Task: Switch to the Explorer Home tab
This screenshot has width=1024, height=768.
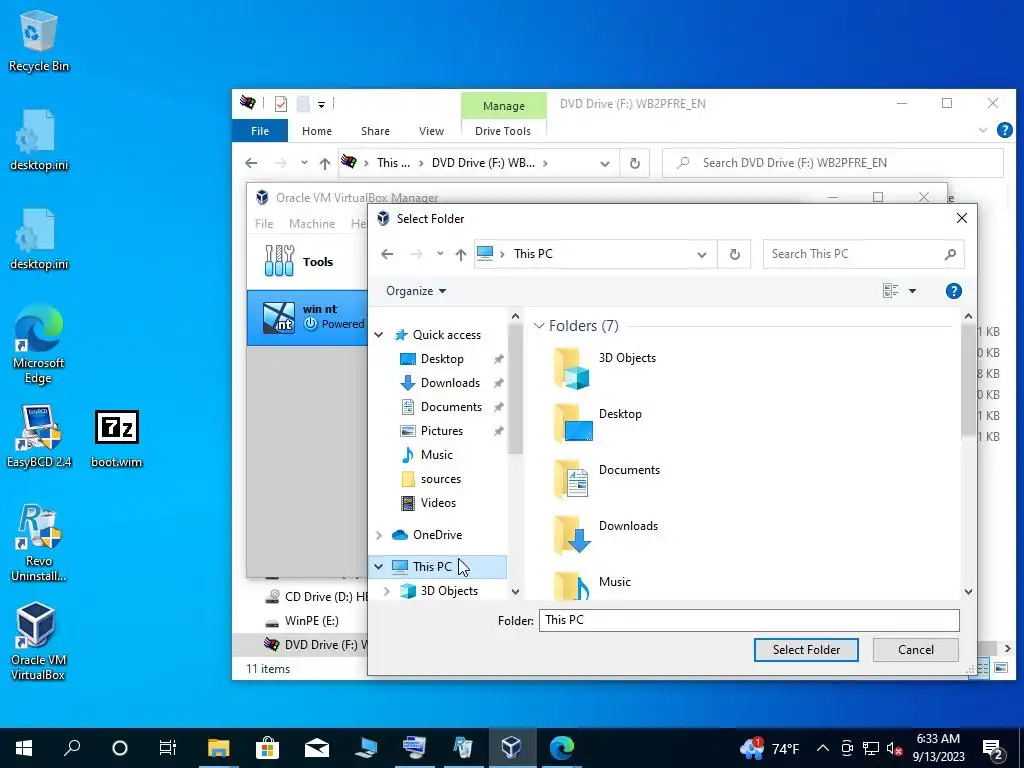Action: tap(317, 131)
